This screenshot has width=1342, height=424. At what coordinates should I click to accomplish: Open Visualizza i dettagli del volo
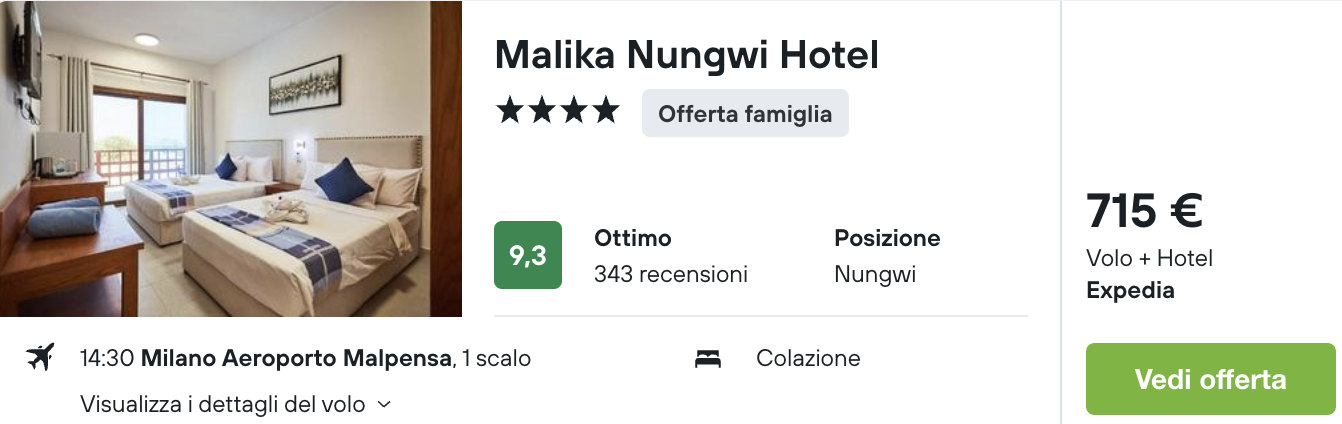pos(223,405)
